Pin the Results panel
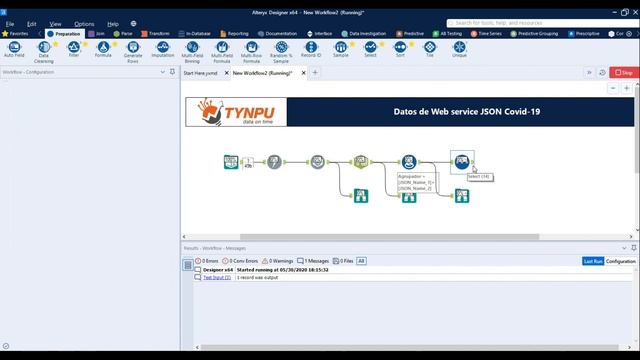 (x=634, y=248)
